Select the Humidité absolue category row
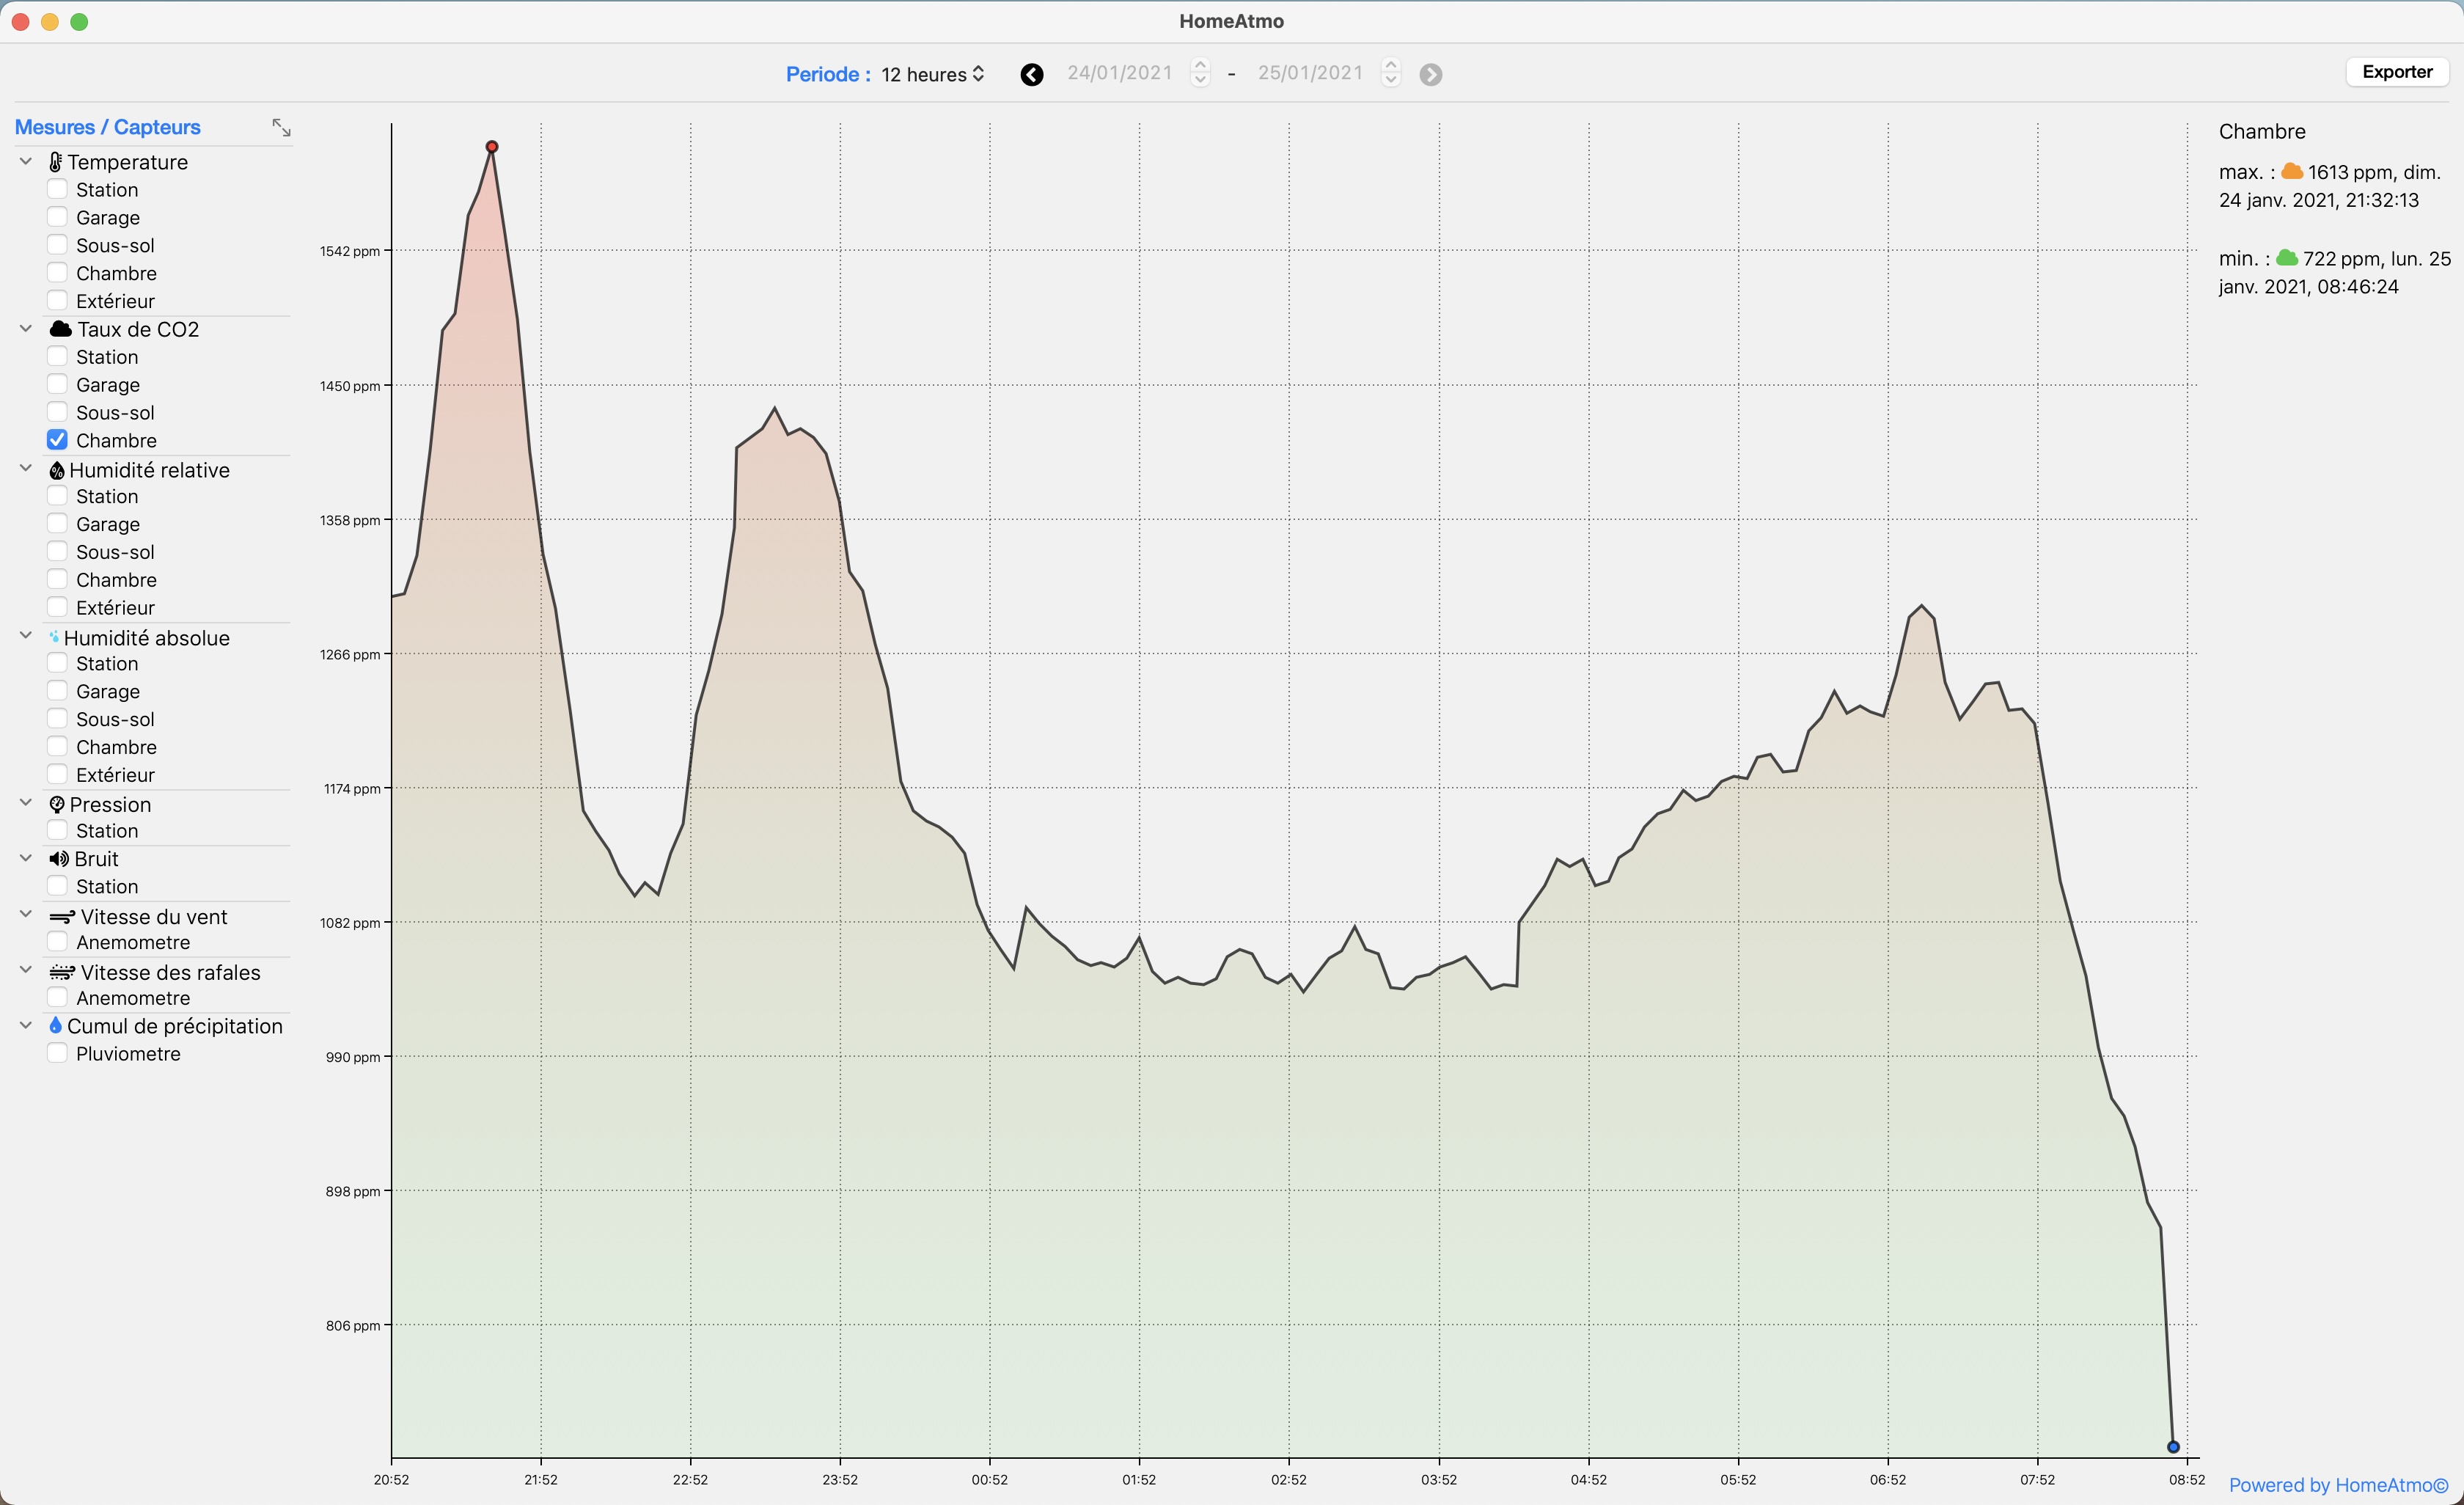This screenshot has width=2464, height=1505. 146,638
